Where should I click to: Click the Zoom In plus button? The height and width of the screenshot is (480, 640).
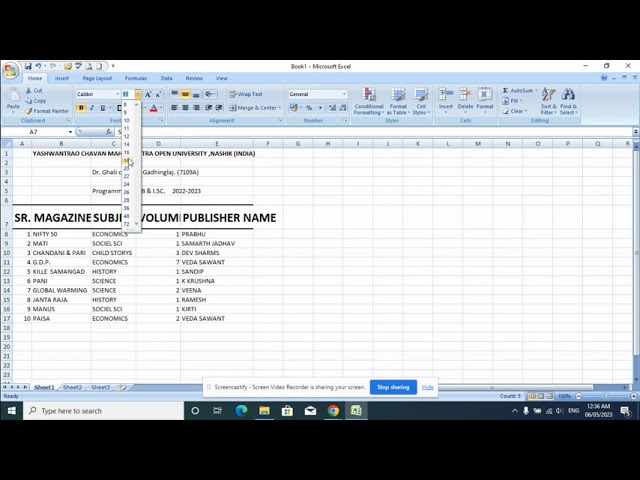[633, 396]
